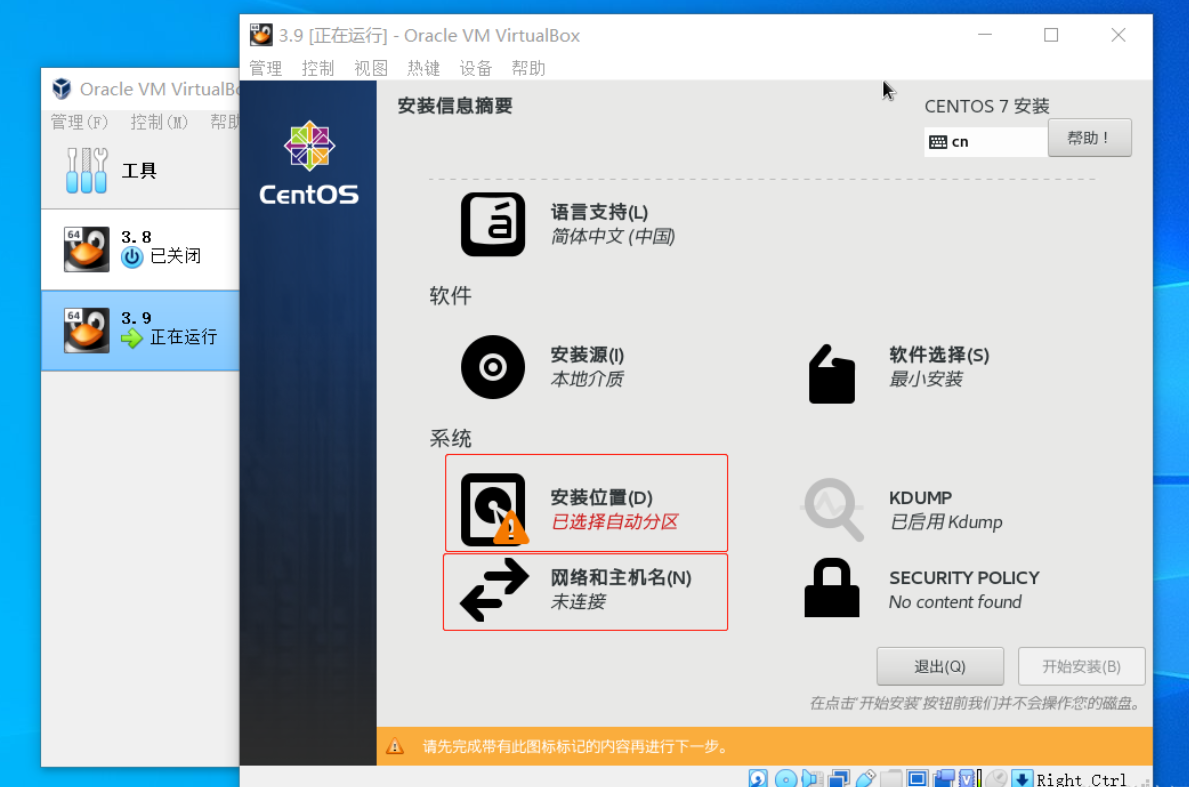This screenshot has width=1189, height=787.
Task: Open Network & Hostname (网络和主机名) arrows icon
Action: tap(494, 590)
